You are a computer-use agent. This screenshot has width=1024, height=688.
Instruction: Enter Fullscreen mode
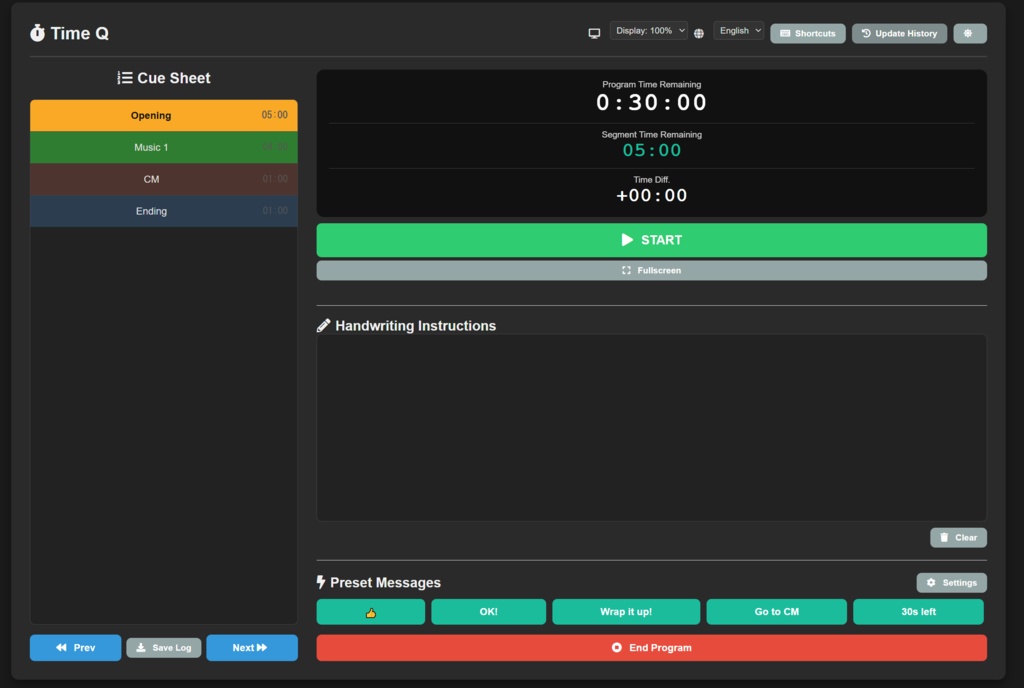(x=652, y=270)
